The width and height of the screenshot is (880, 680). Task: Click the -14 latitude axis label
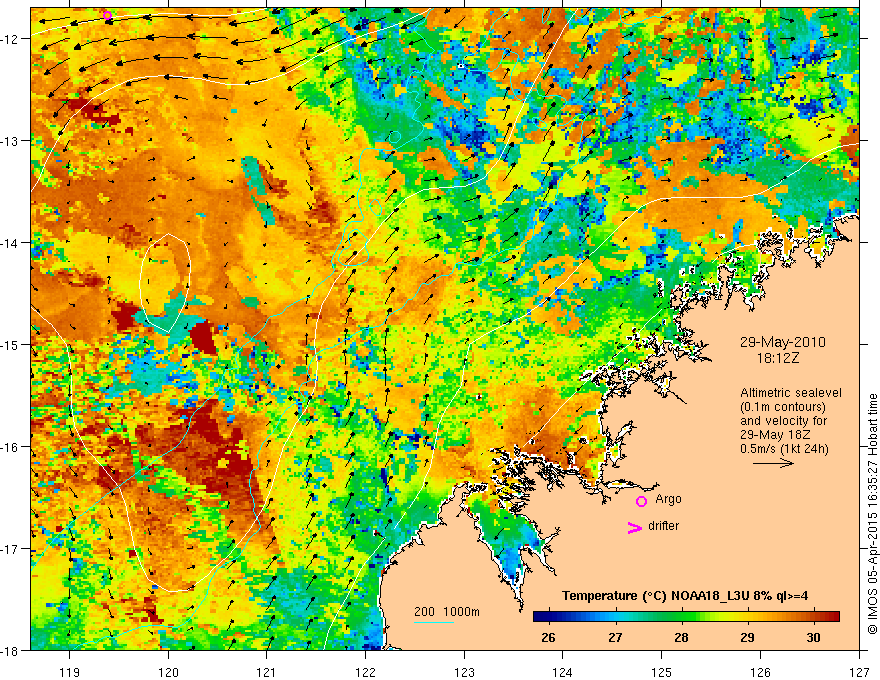[x=12, y=243]
